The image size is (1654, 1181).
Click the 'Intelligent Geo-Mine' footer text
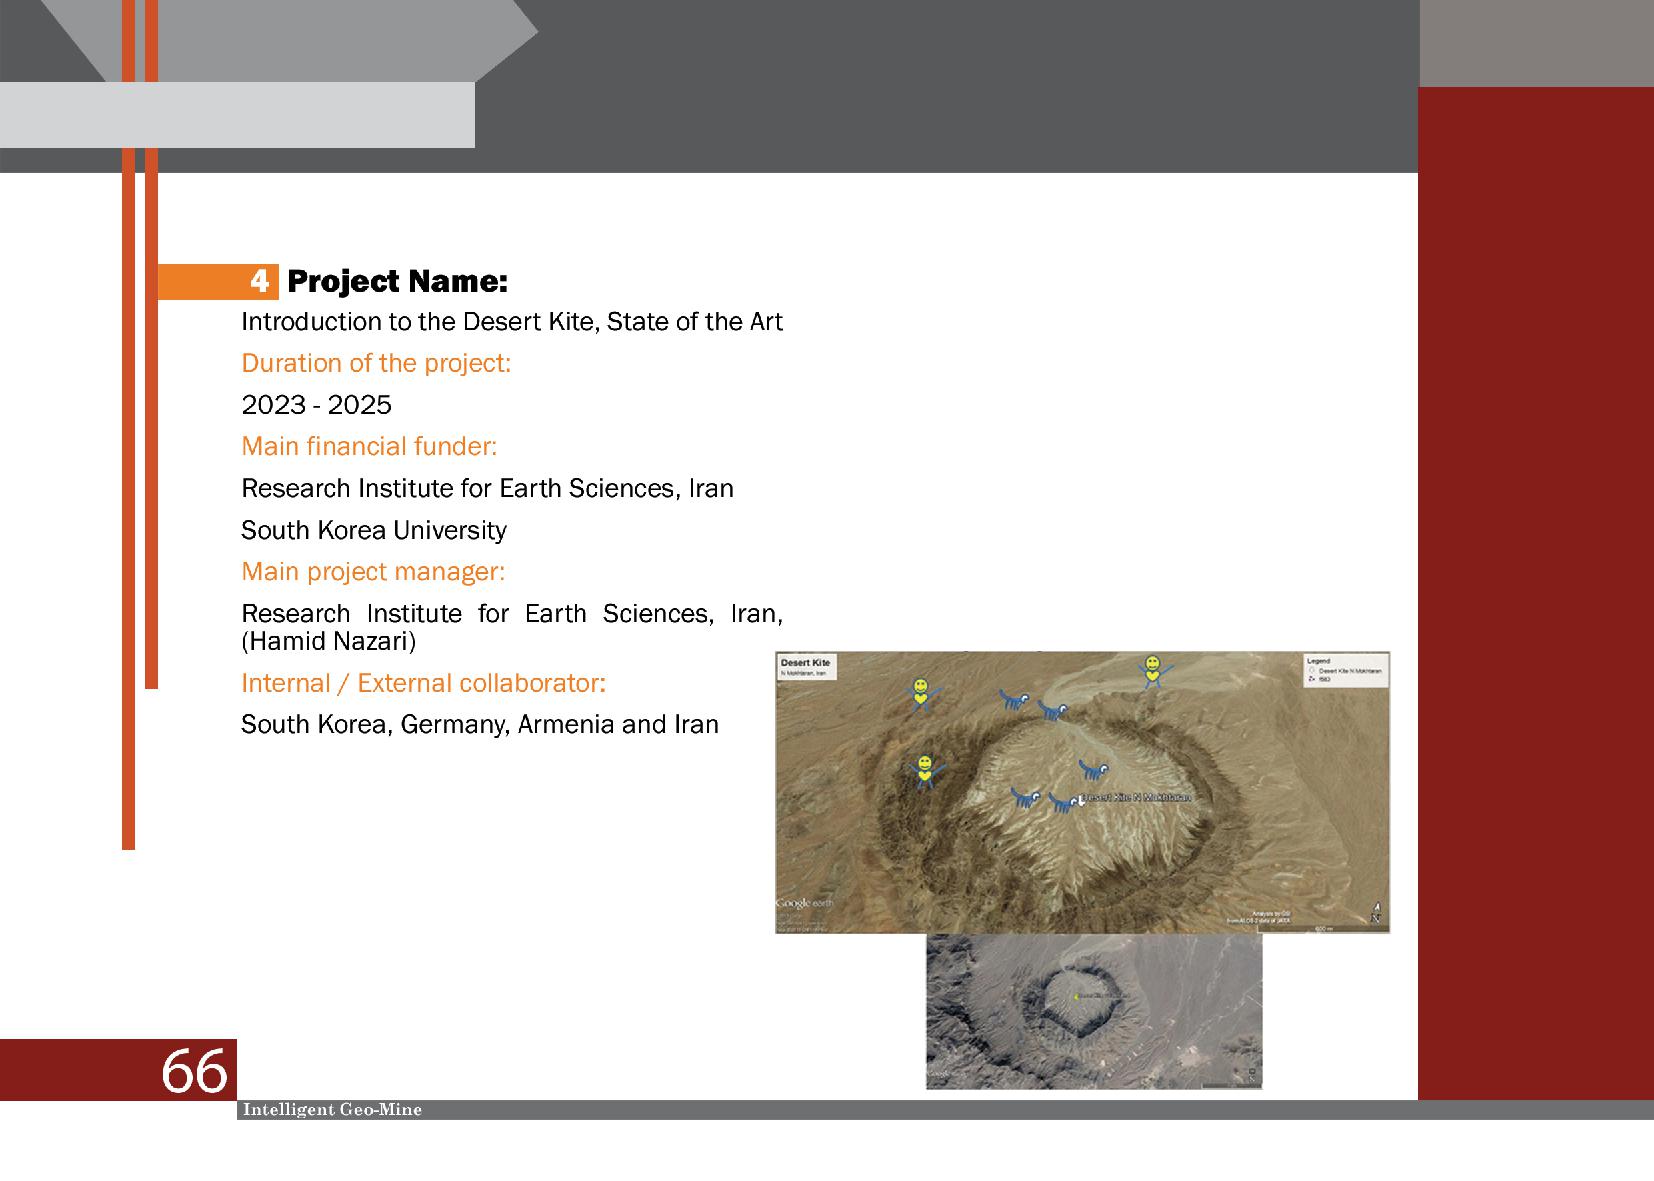pyautogui.click(x=332, y=1110)
